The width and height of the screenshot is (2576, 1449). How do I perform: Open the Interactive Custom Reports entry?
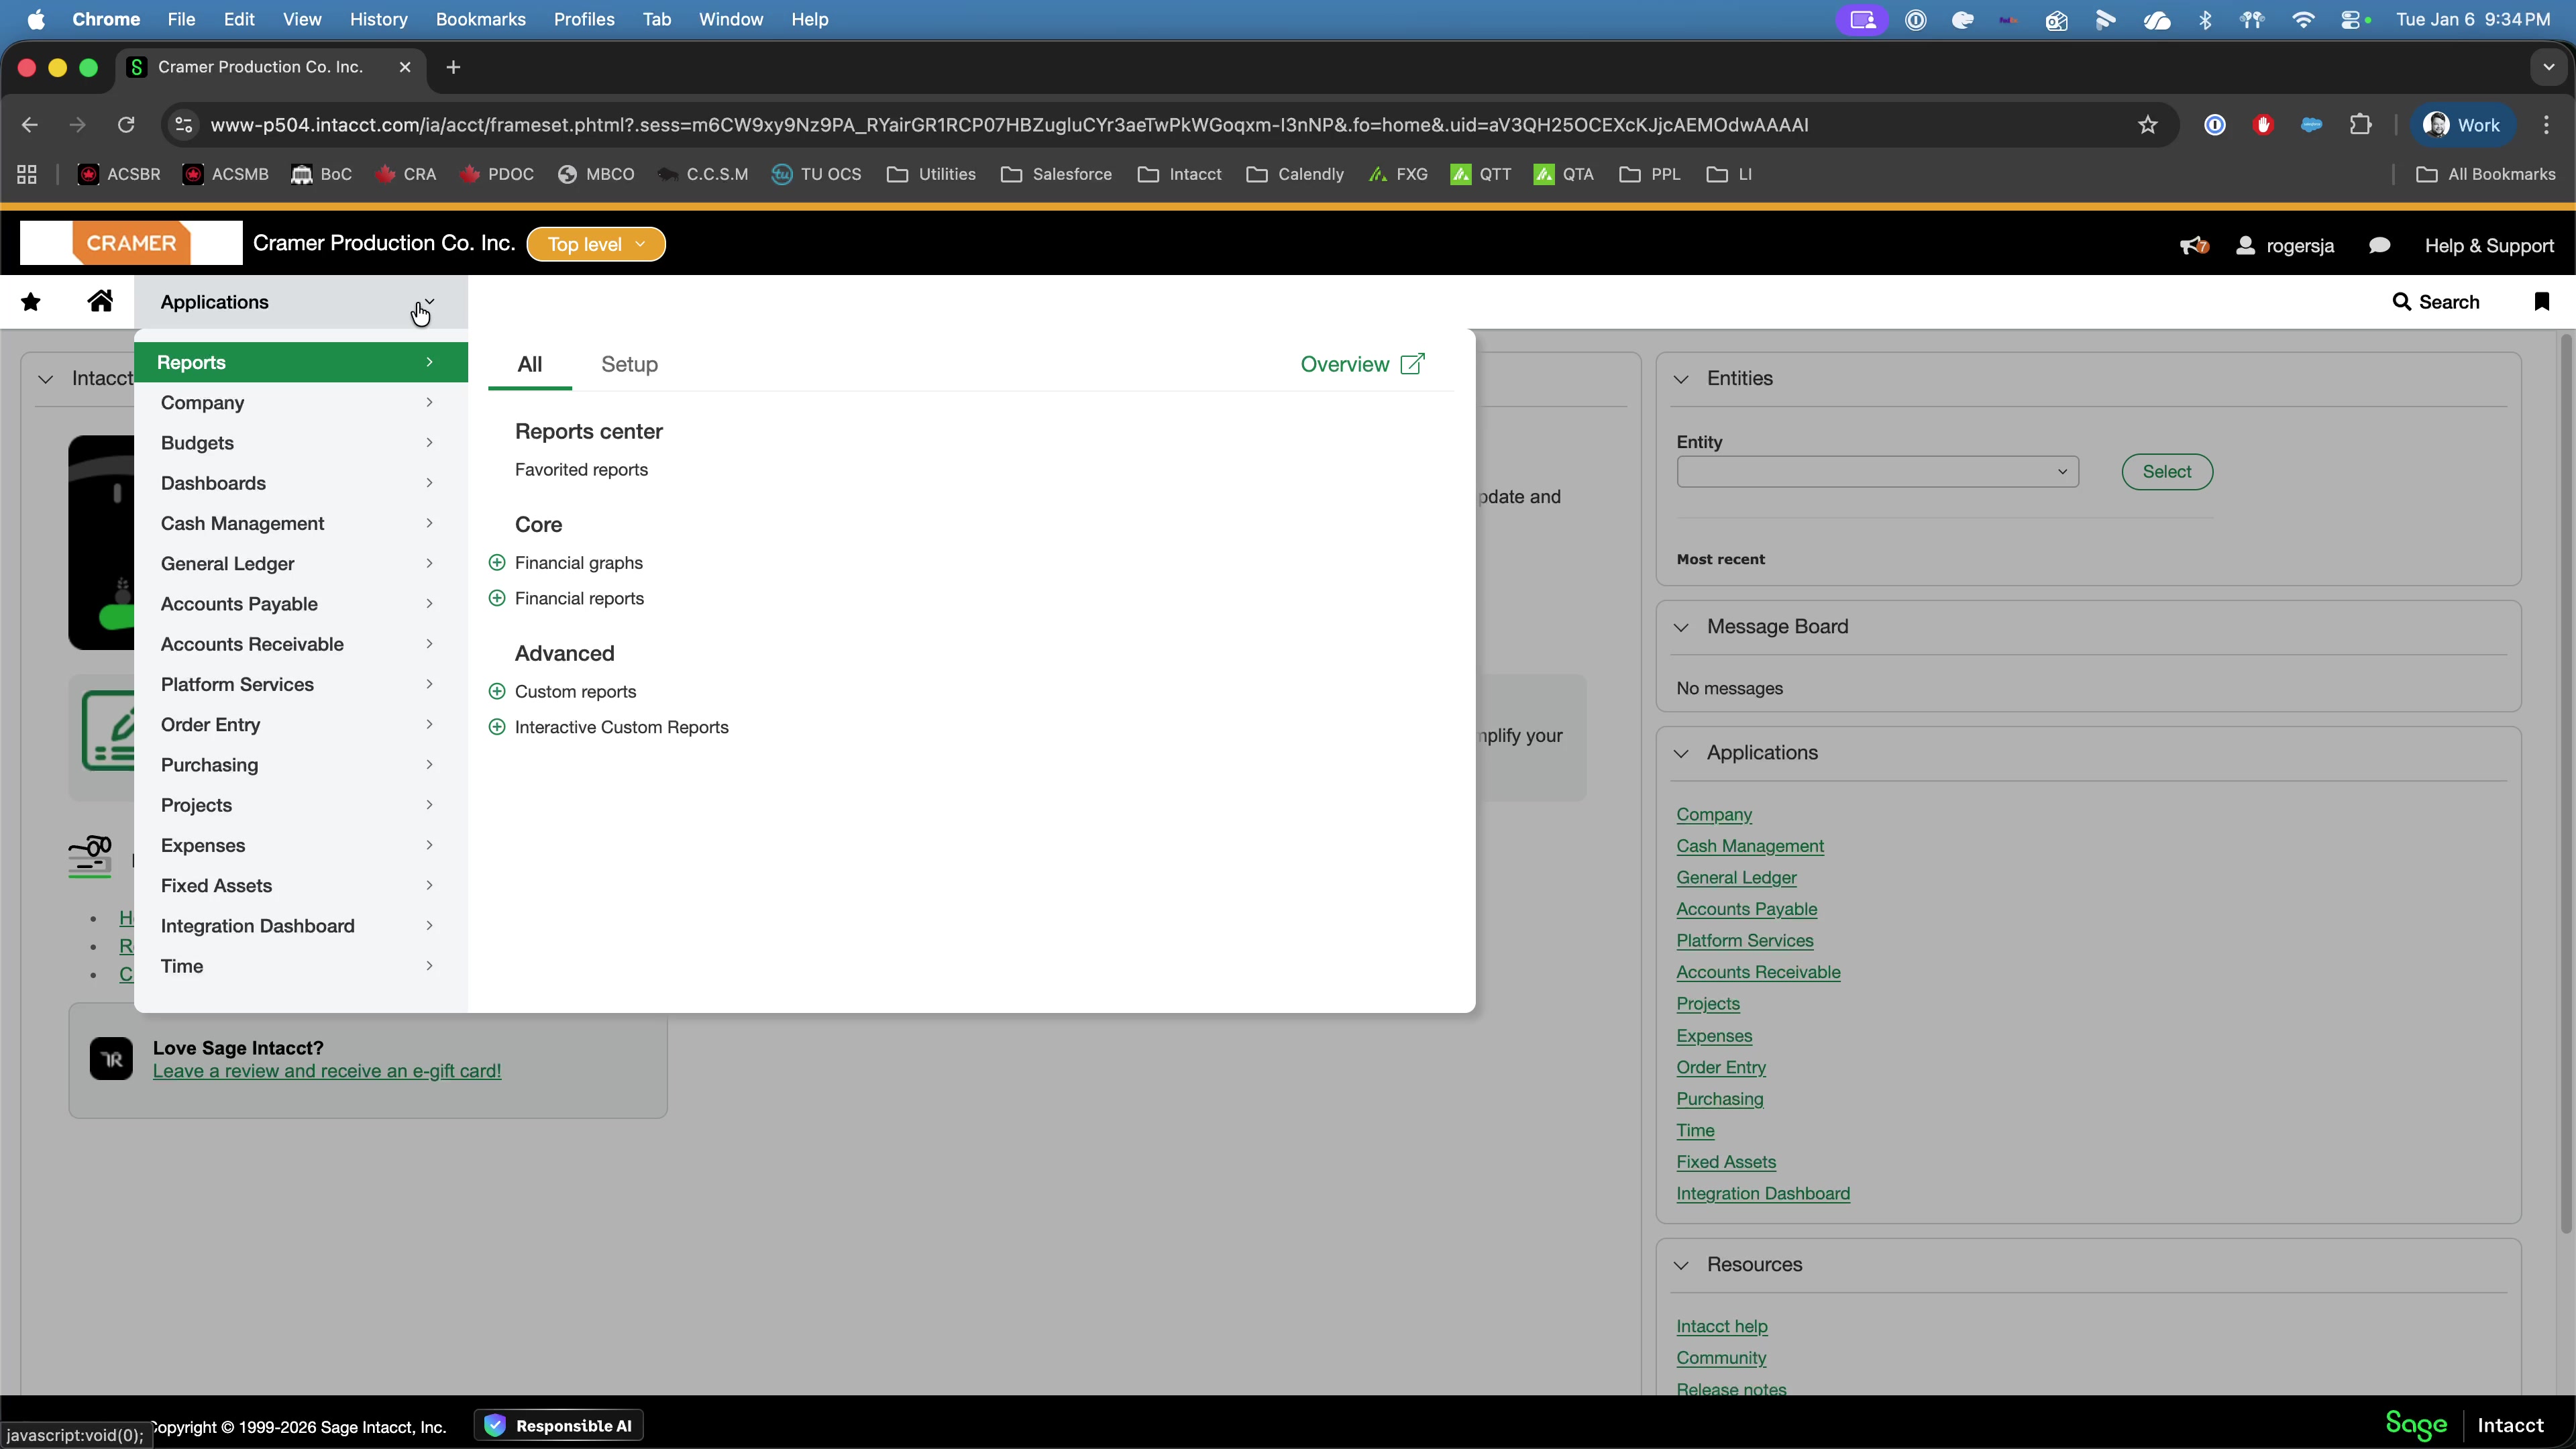621,728
